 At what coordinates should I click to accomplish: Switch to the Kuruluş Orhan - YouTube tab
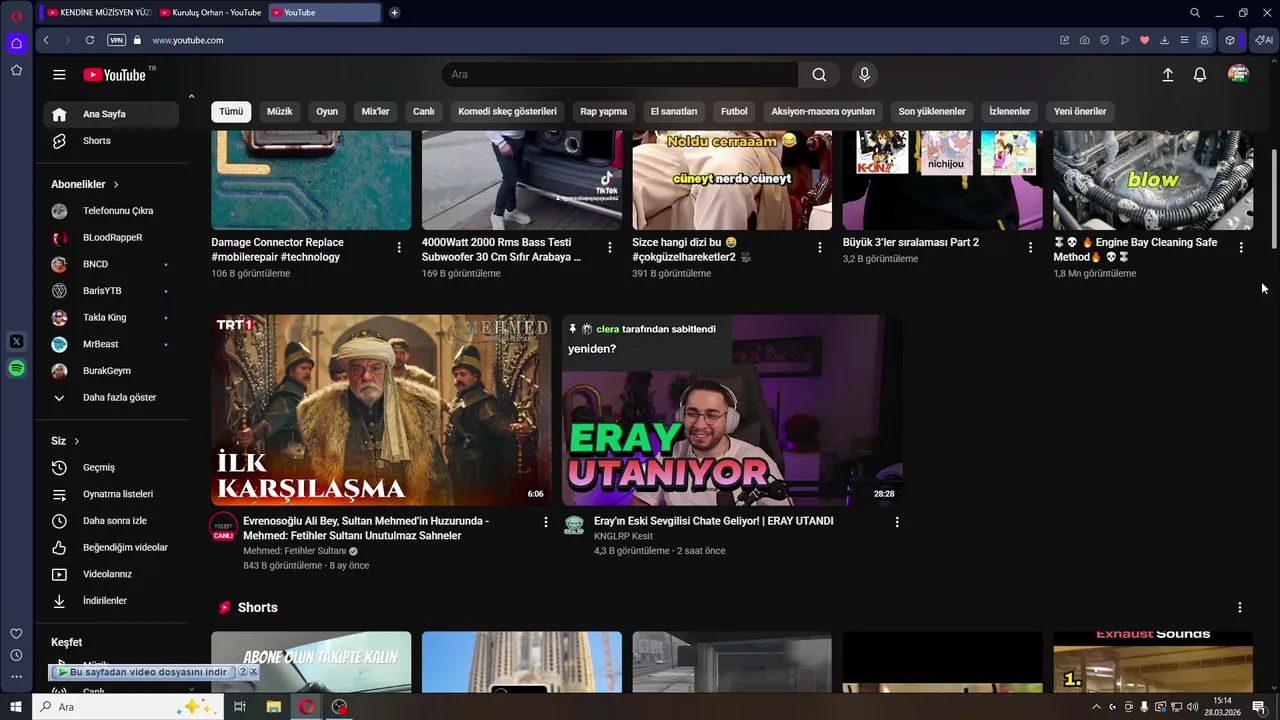click(x=210, y=13)
